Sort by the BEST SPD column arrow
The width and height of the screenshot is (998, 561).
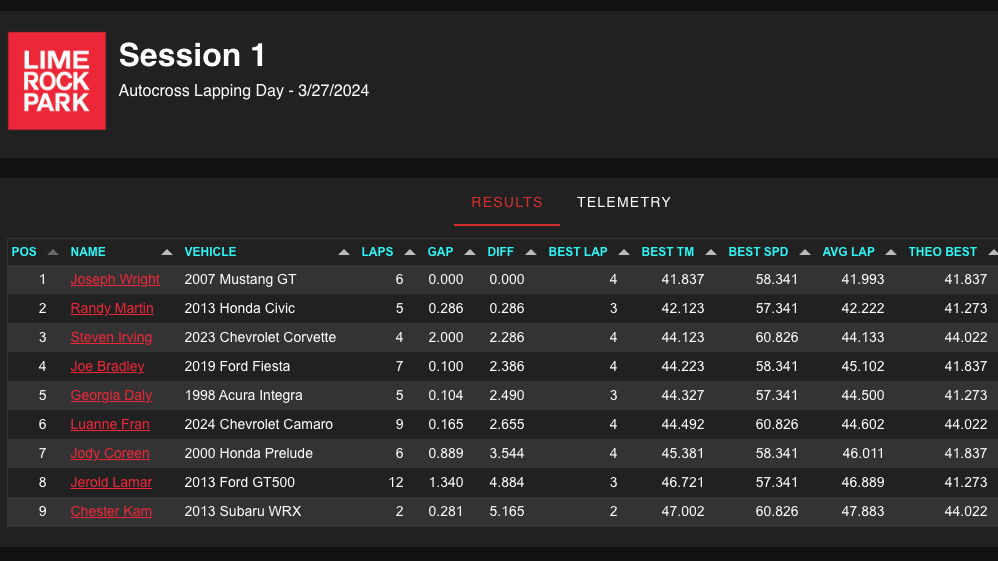805,252
